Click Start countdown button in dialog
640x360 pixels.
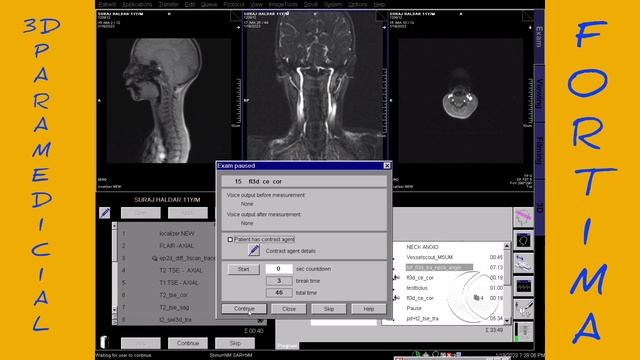tap(243, 269)
